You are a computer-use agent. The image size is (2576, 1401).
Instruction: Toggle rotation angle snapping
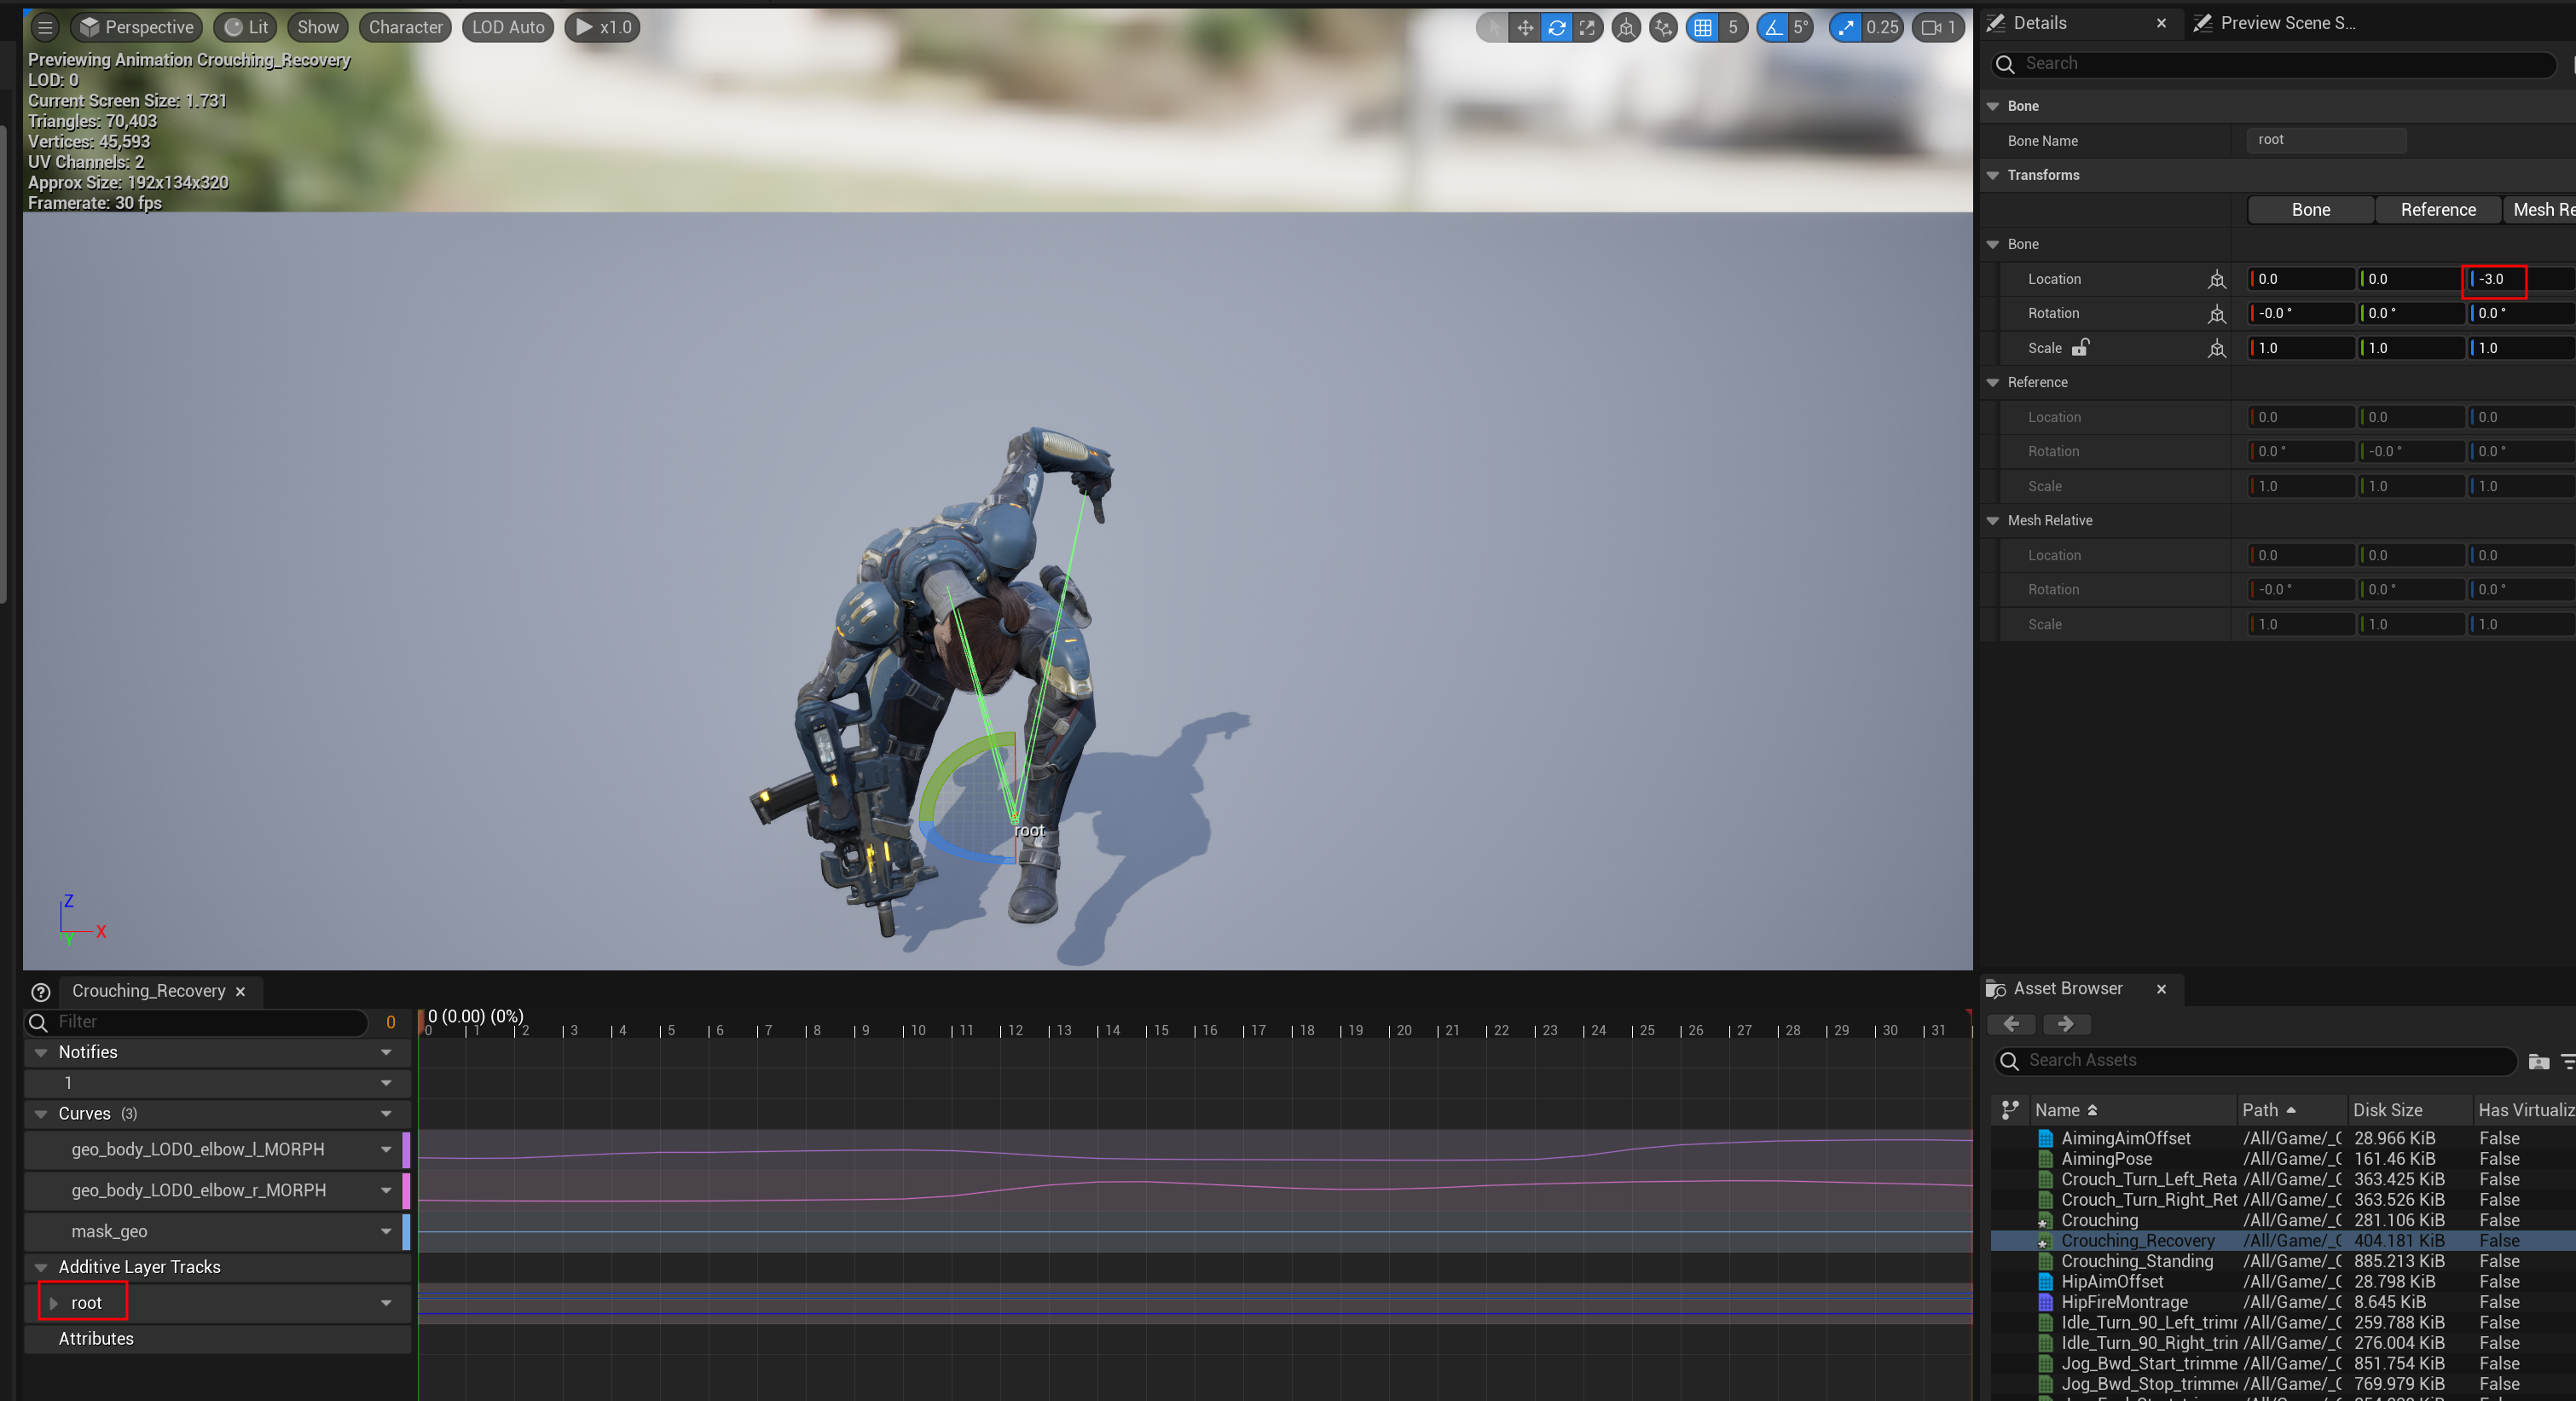click(1773, 28)
